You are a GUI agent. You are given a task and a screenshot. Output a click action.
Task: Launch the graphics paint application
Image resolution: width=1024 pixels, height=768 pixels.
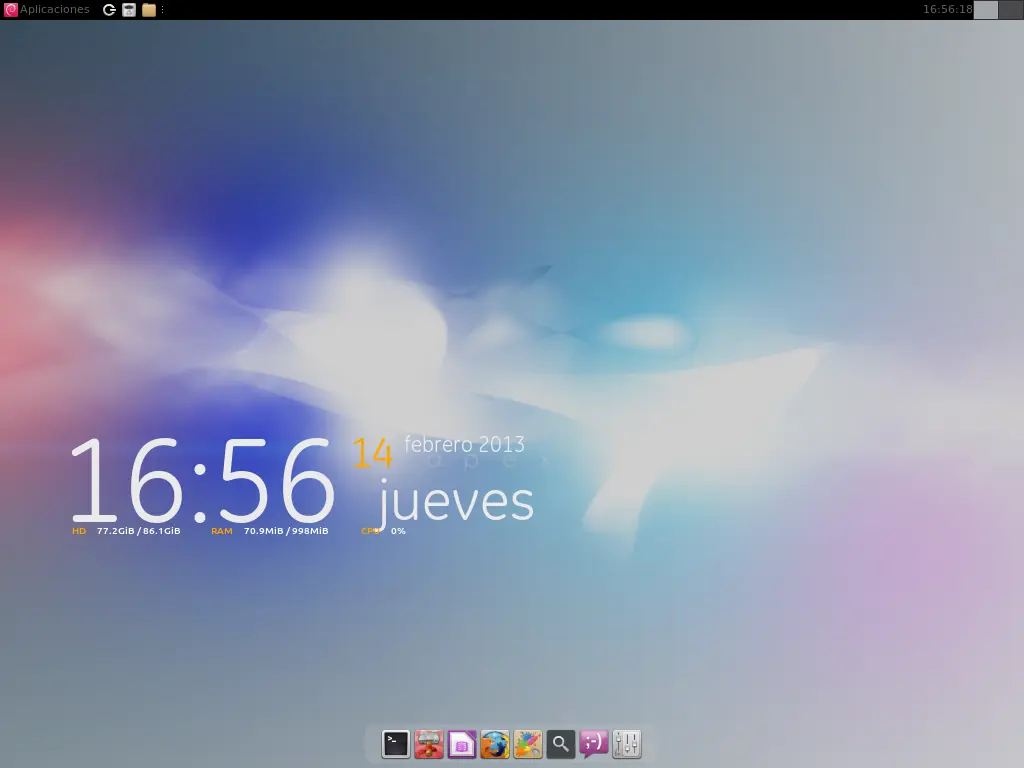pos(527,744)
